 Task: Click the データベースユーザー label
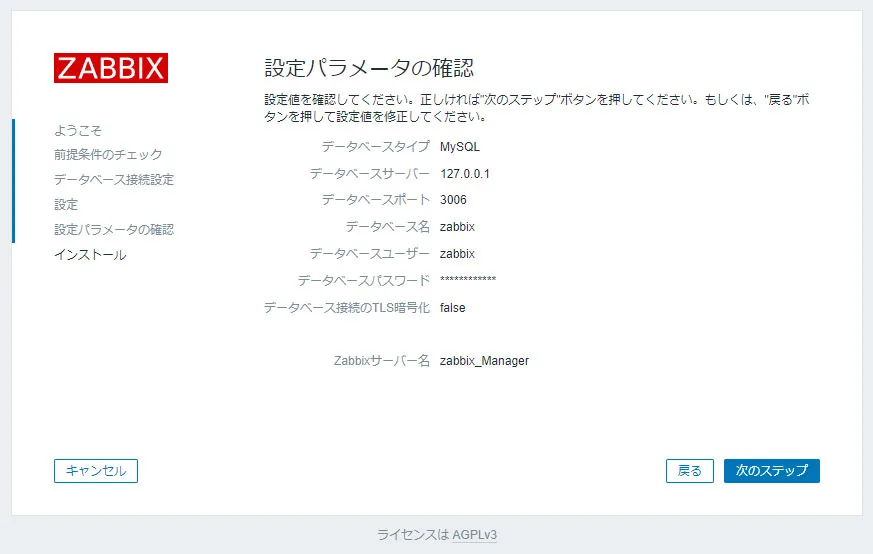coord(370,254)
